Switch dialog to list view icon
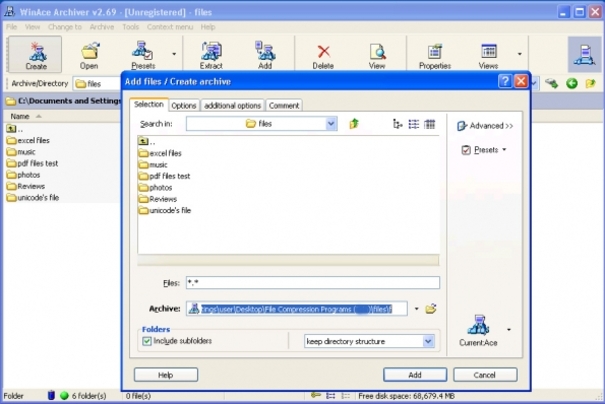The height and width of the screenshot is (404, 605). [414, 124]
